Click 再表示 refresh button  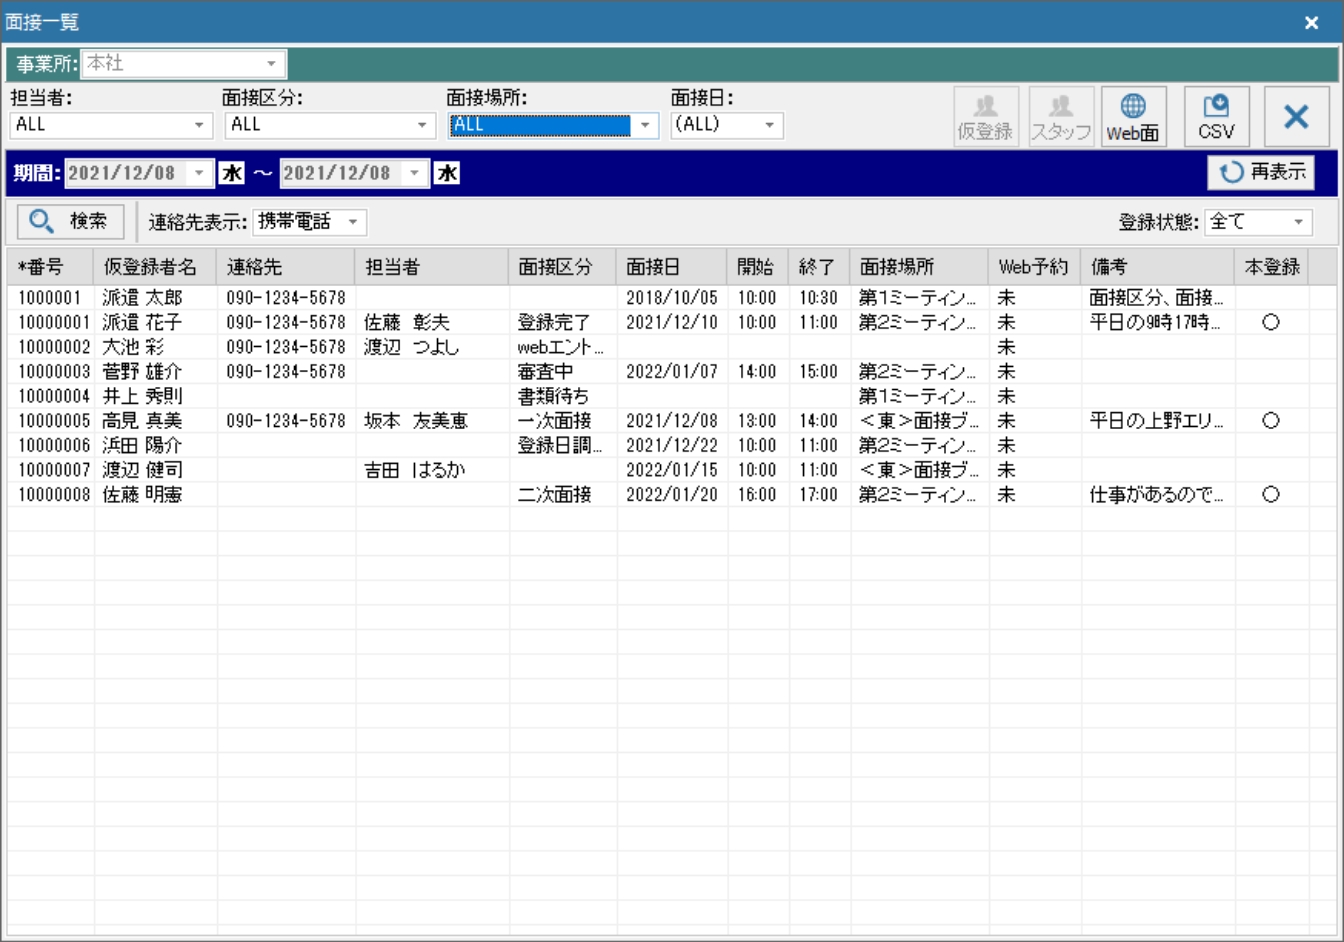point(1261,172)
